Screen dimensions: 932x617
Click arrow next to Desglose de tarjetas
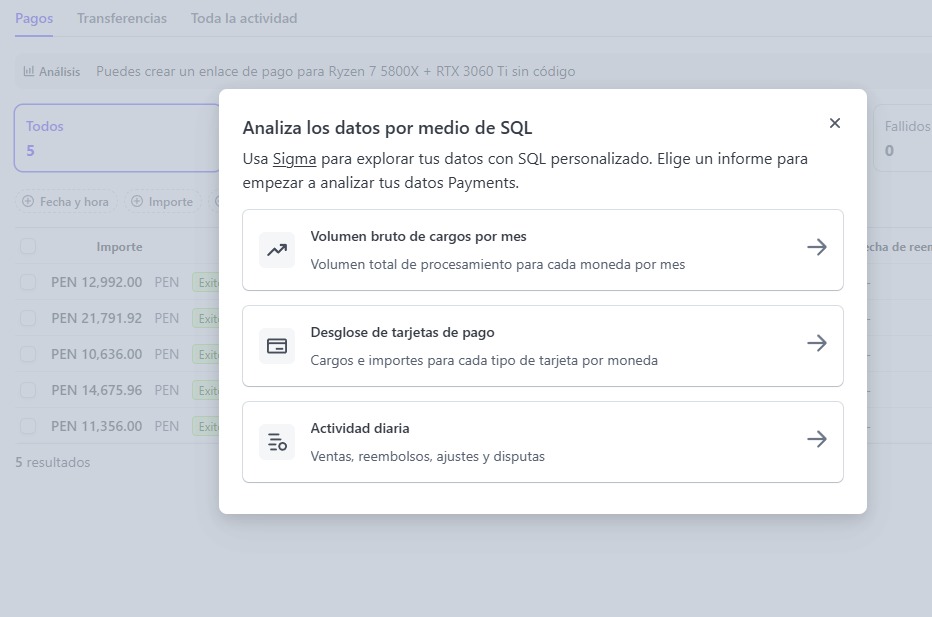click(817, 343)
